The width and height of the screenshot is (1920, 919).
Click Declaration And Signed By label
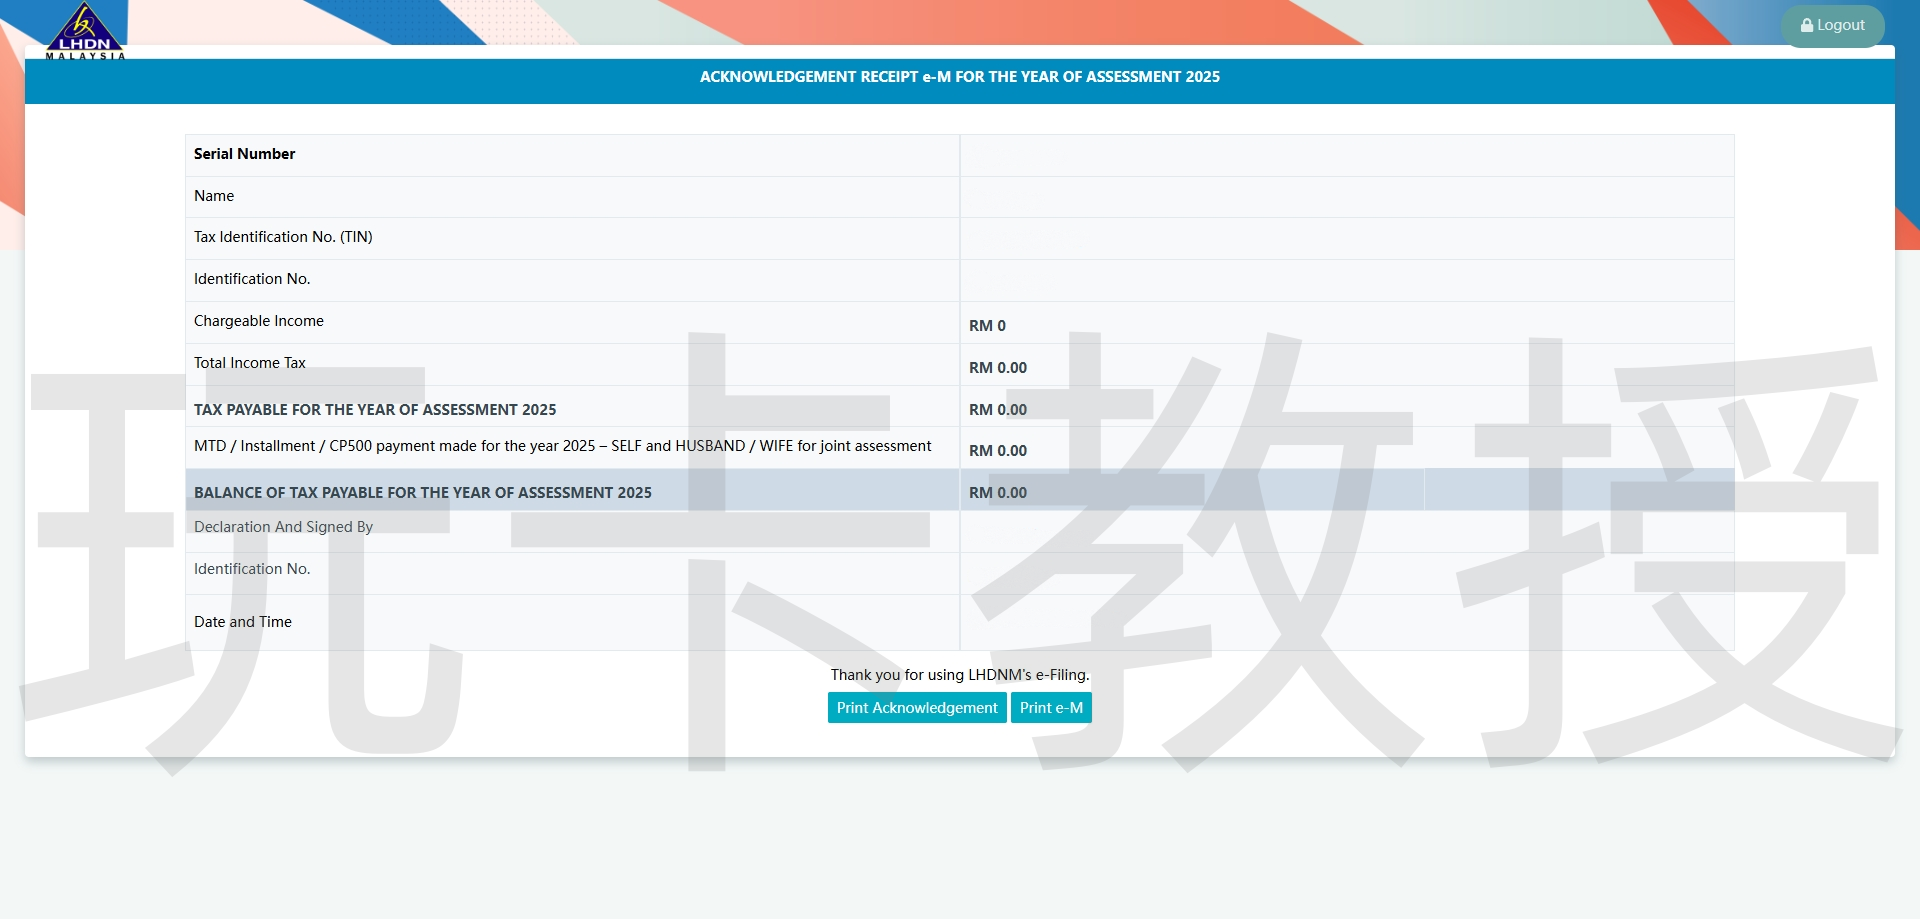coord(283,527)
